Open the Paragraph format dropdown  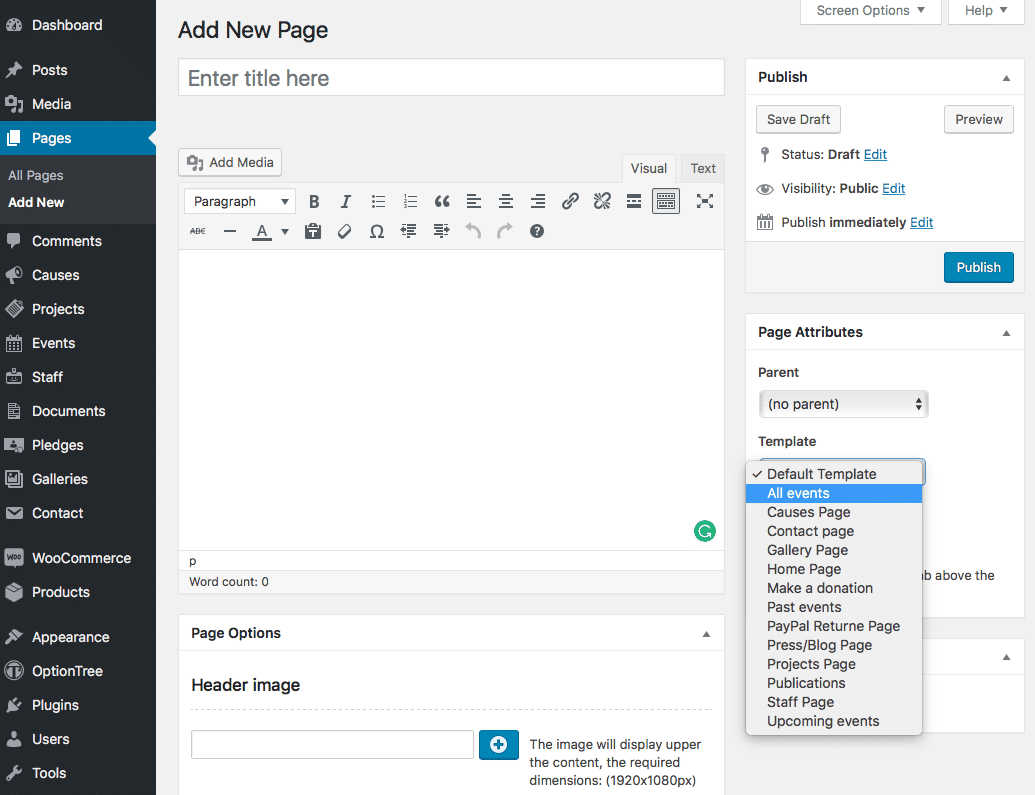coord(240,201)
